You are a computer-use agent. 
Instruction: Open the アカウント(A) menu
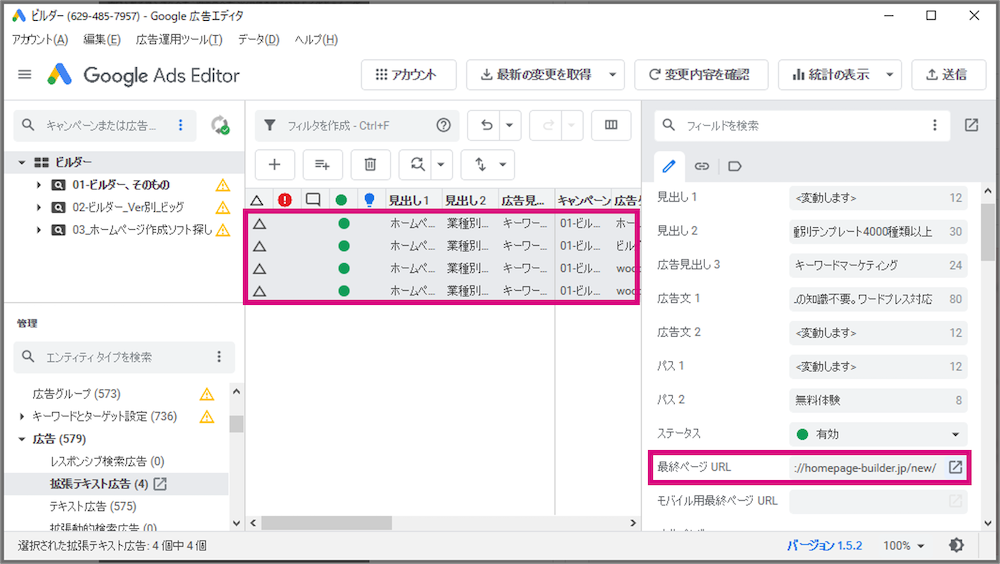[x=40, y=40]
